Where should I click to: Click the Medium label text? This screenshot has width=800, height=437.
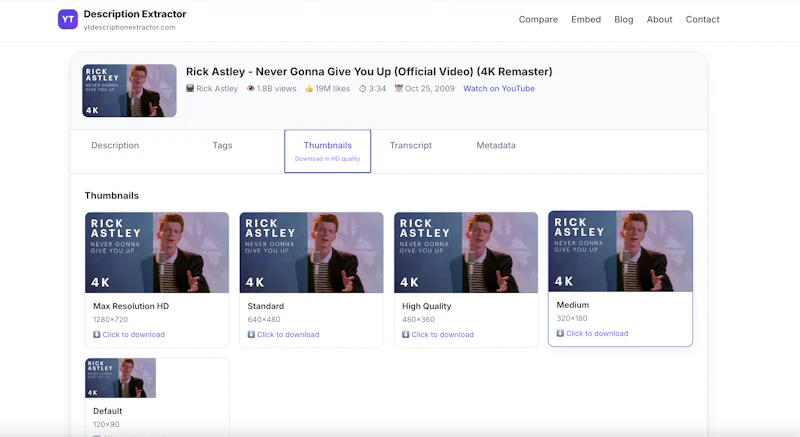(x=572, y=305)
